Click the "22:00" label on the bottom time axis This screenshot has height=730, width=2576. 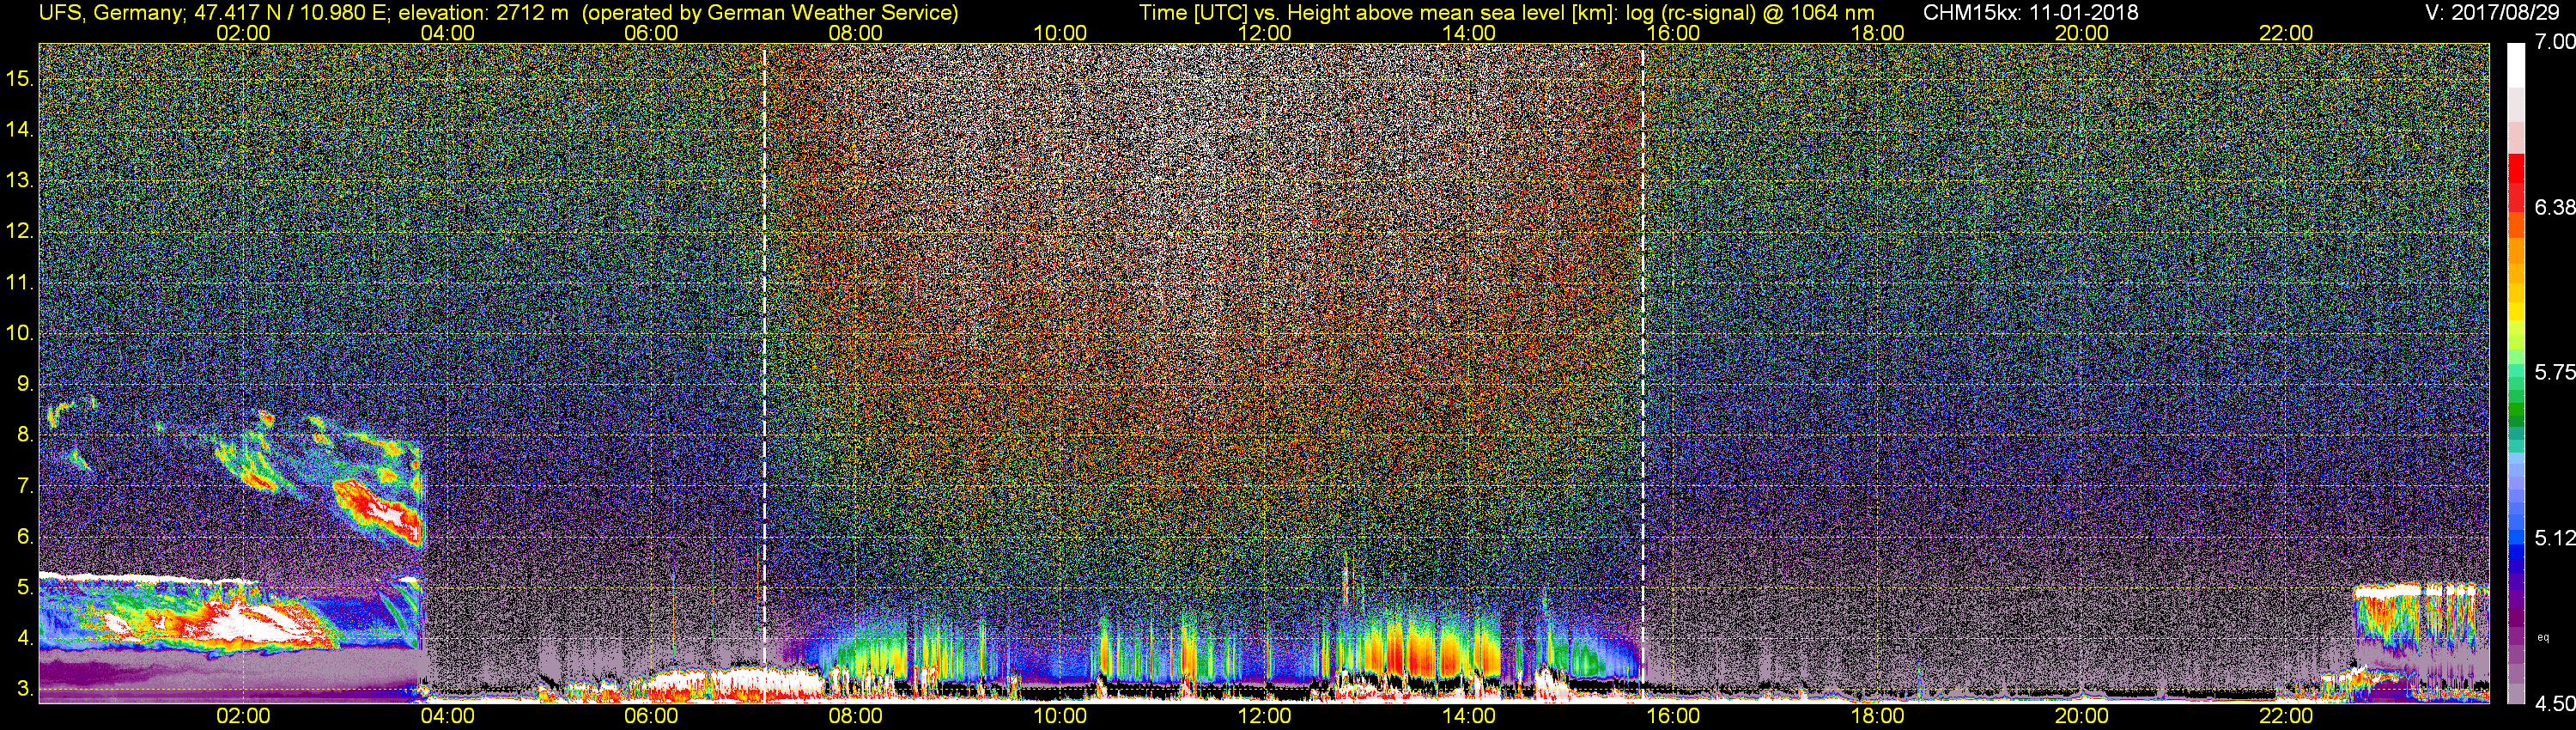tap(2286, 716)
